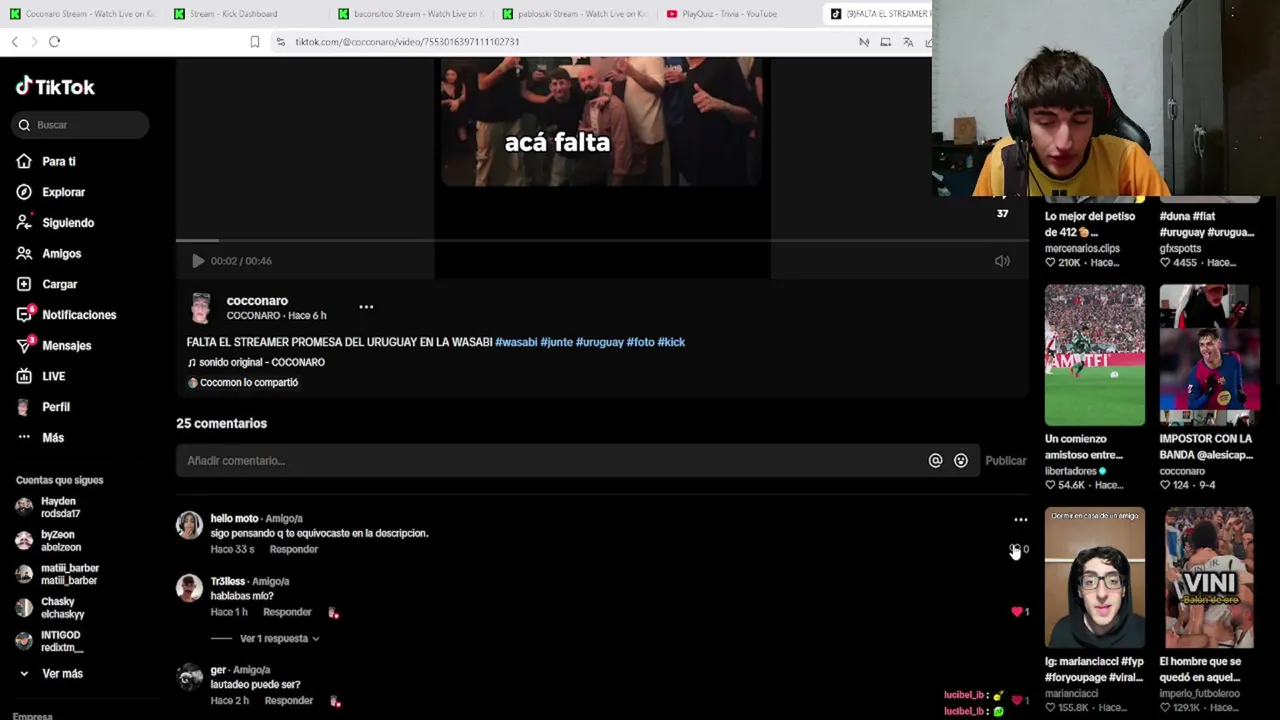1280x720 pixels.
Task: Reply to hello moto comment
Action: pos(293,549)
